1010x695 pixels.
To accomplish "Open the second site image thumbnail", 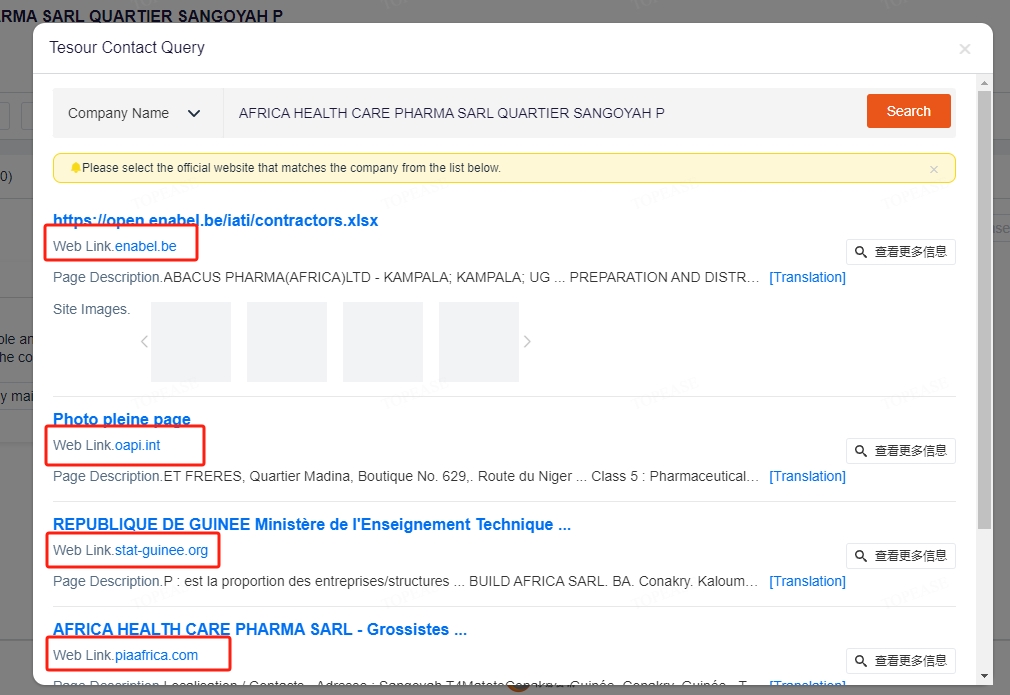I will click(287, 341).
